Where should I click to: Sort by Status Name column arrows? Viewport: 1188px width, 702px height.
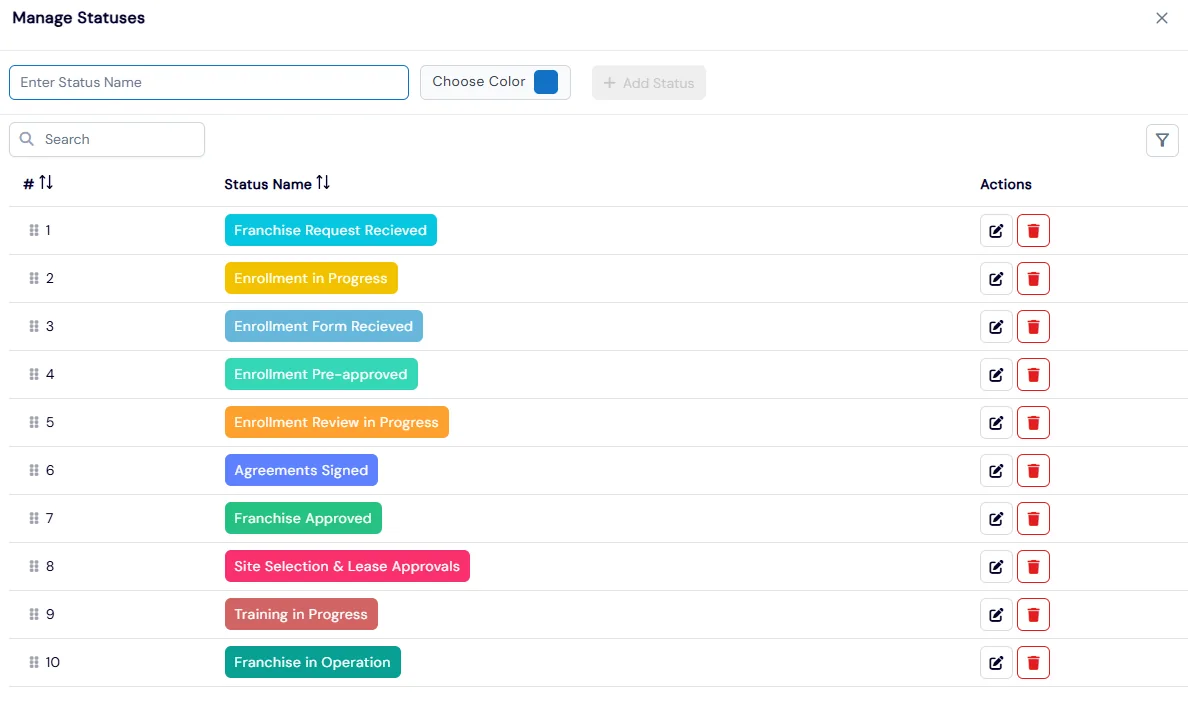323,183
